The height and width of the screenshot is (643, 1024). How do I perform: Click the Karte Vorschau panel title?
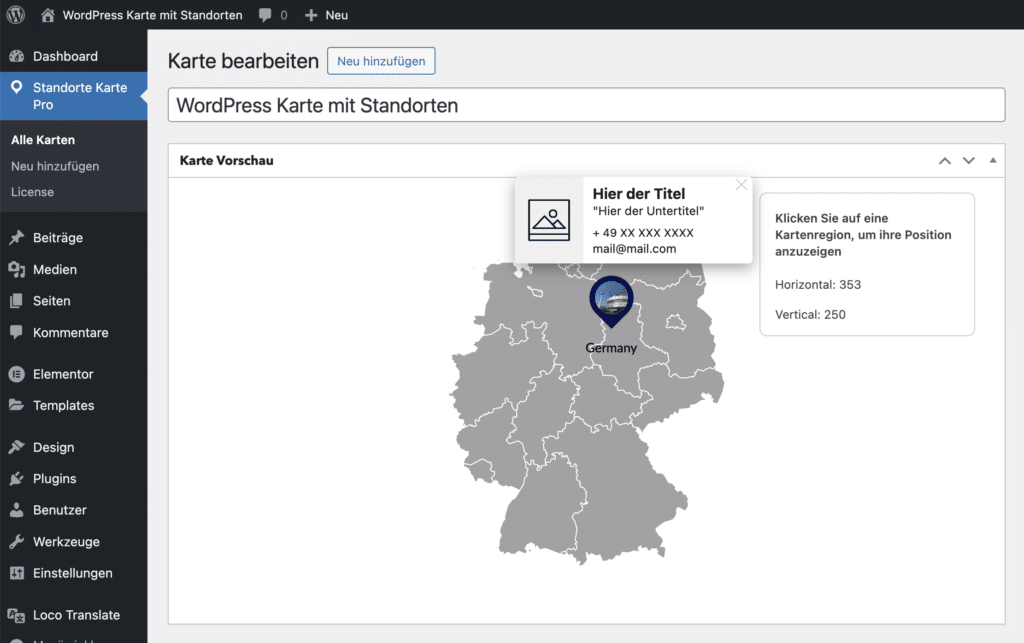(226, 161)
